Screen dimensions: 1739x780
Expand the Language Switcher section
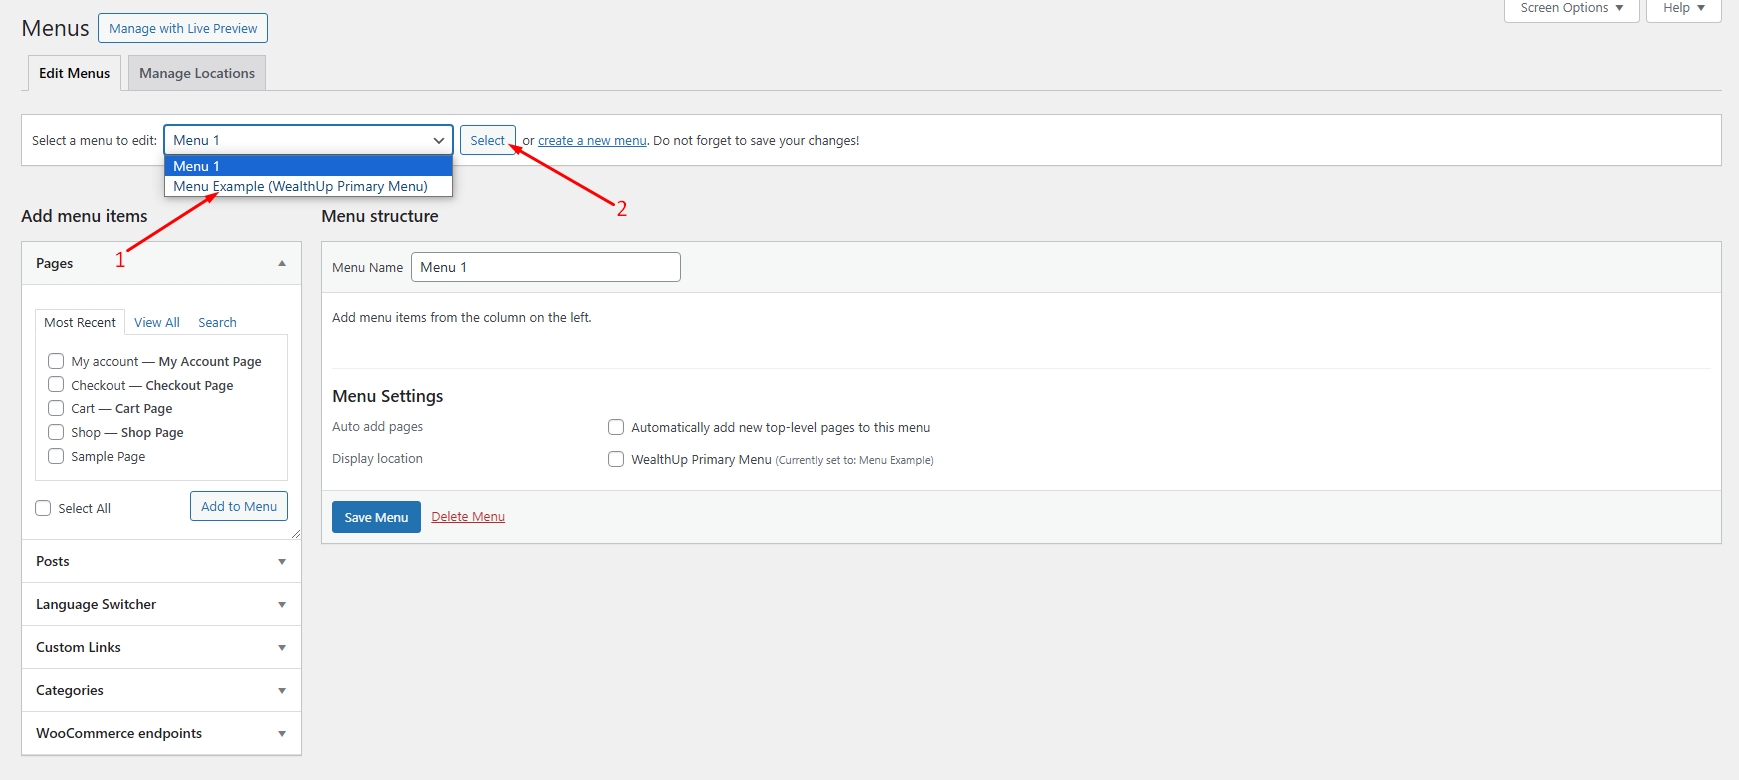pyautogui.click(x=282, y=605)
